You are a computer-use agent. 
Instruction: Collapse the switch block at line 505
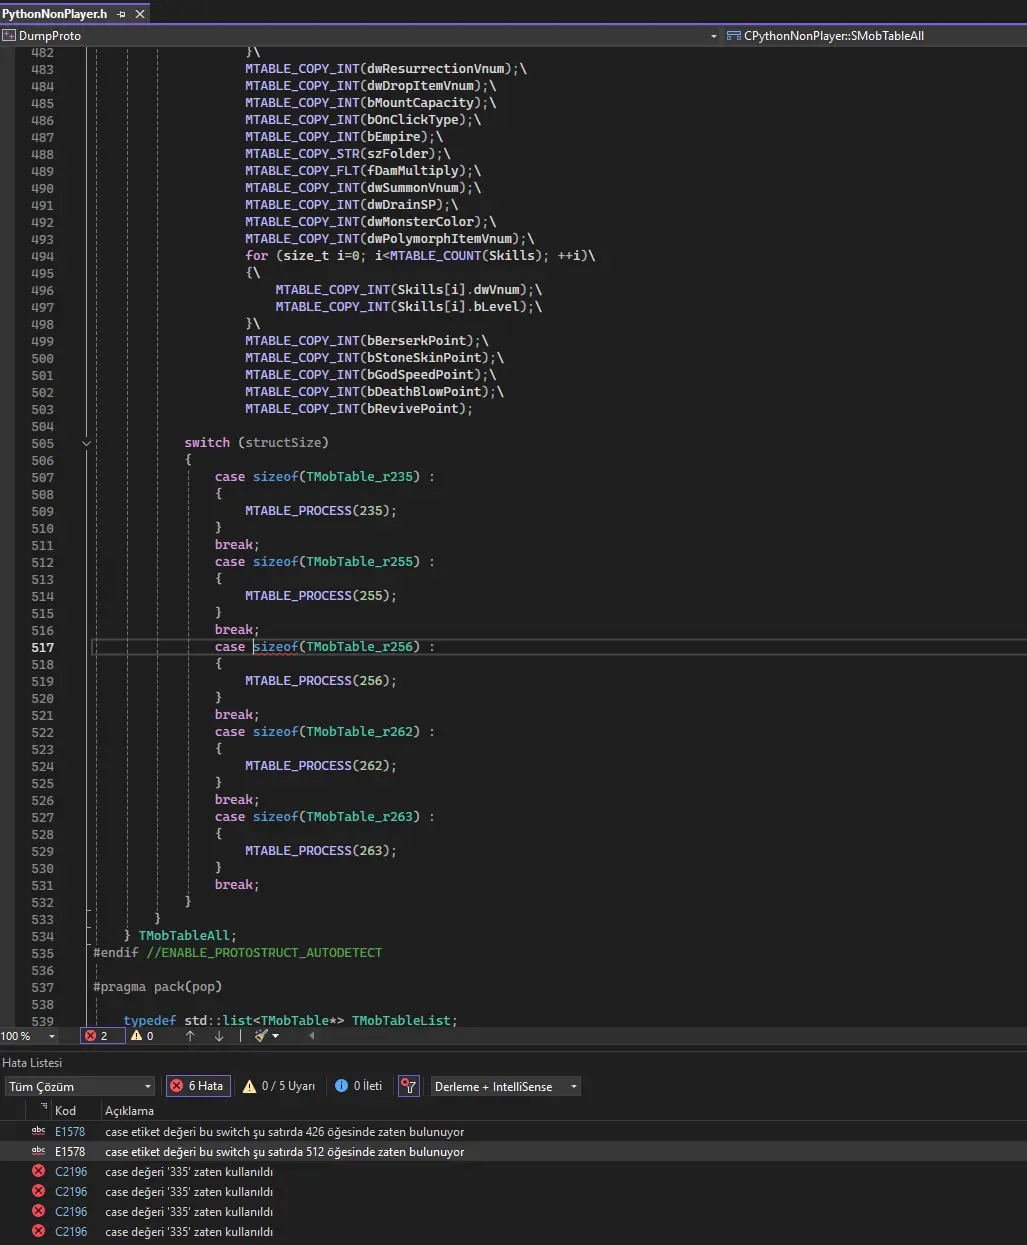point(86,442)
